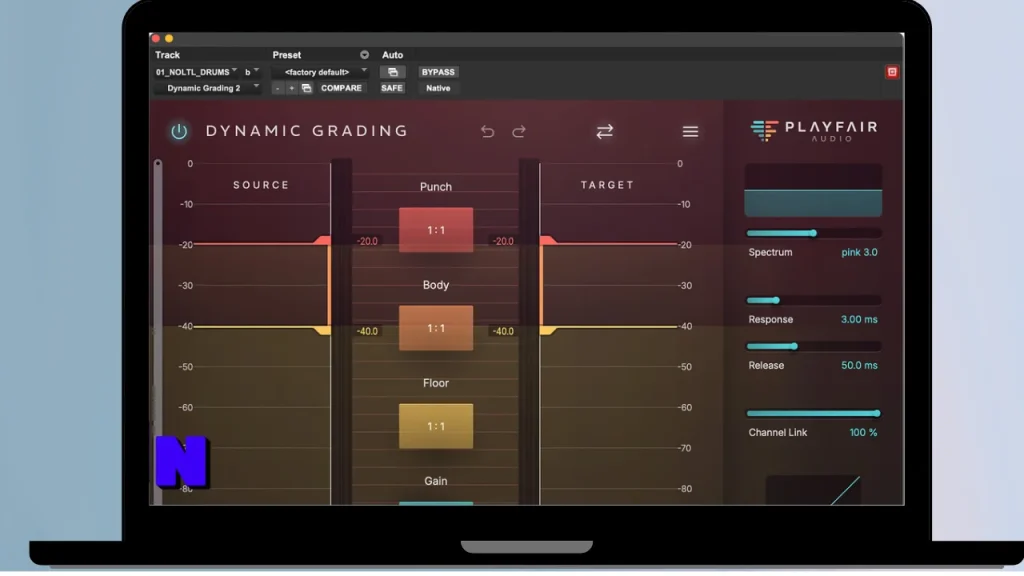The height and width of the screenshot is (576, 1024).
Task: Click the Body label
Action: (436, 285)
